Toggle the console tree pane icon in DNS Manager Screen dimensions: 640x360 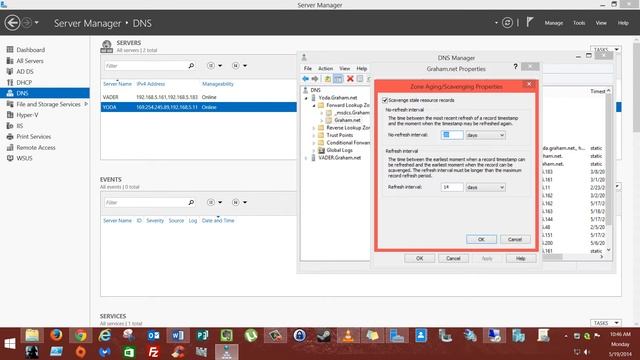pyautogui.click(x=338, y=79)
